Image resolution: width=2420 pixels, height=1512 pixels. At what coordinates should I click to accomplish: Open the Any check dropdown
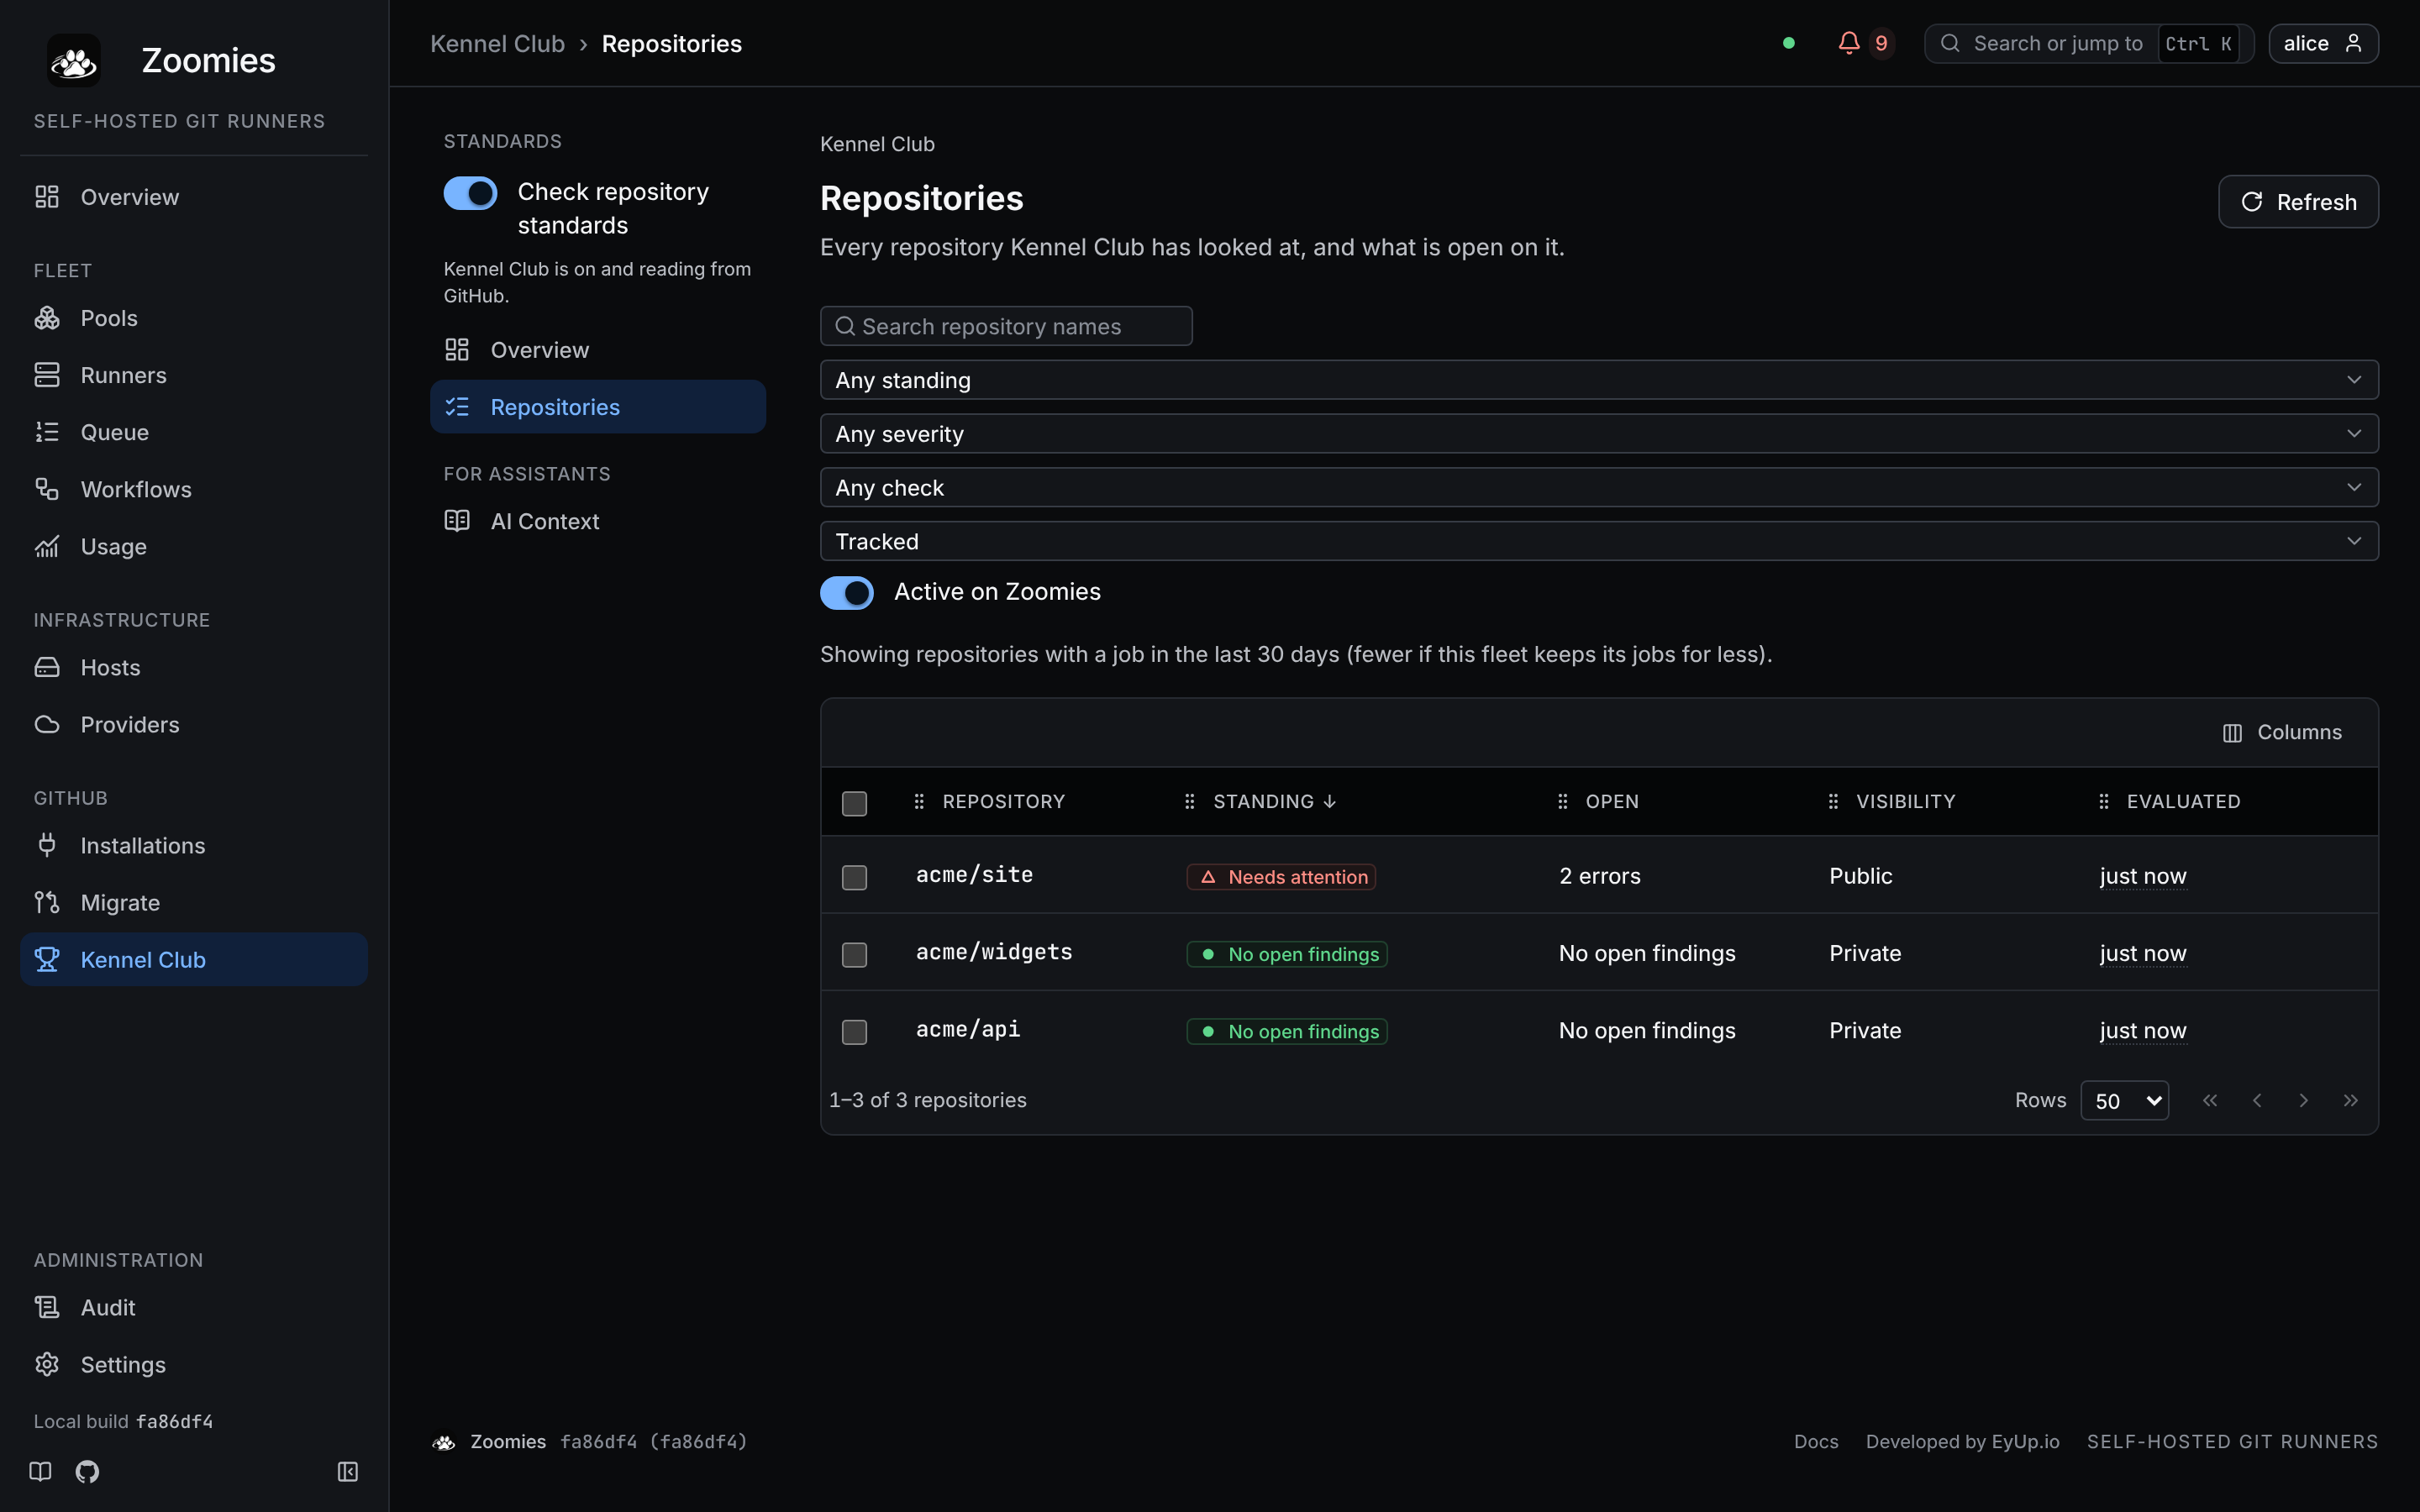1599,488
